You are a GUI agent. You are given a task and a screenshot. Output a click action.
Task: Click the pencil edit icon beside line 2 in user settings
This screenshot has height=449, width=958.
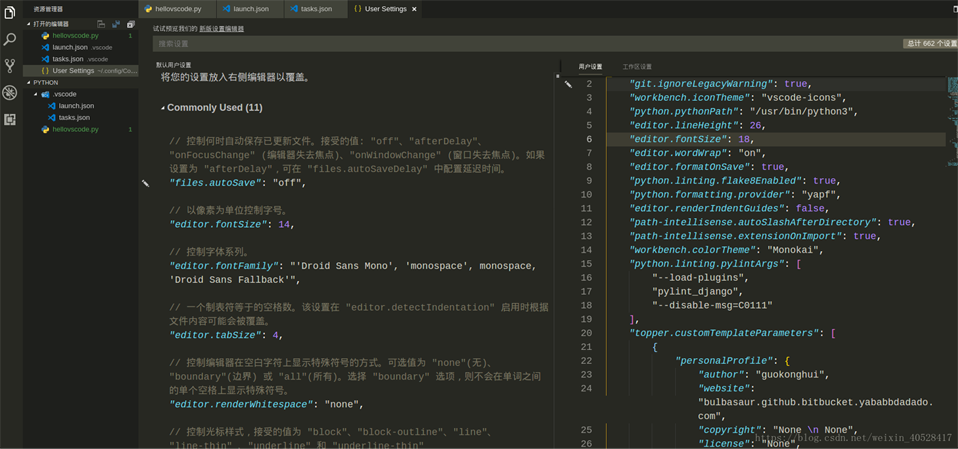coord(568,84)
